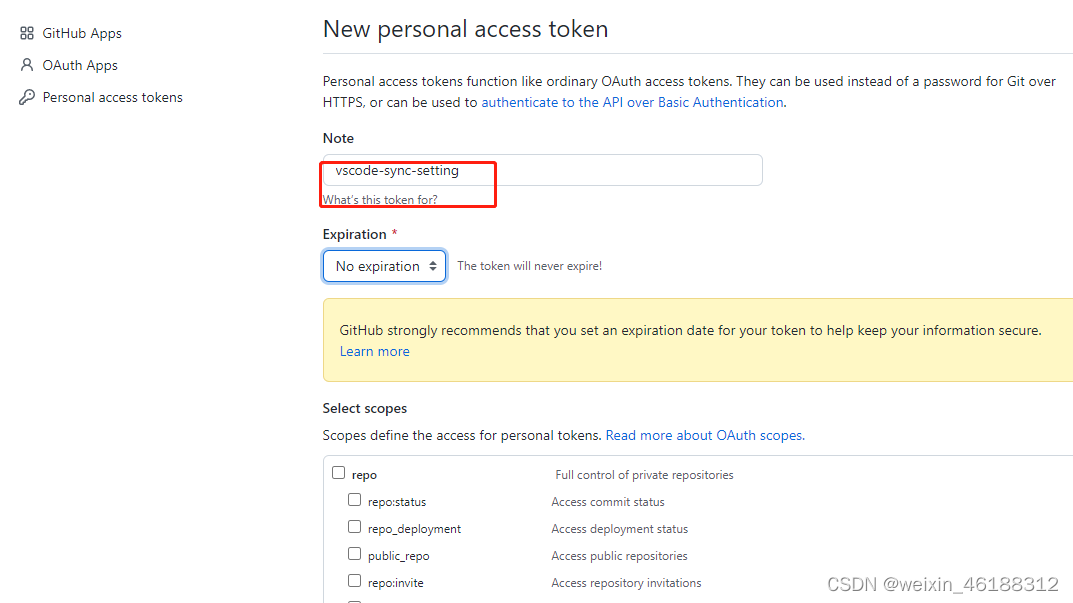Select Personal access tokens in sidebar
Viewport: 1073px width, 603px height.
pos(112,97)
